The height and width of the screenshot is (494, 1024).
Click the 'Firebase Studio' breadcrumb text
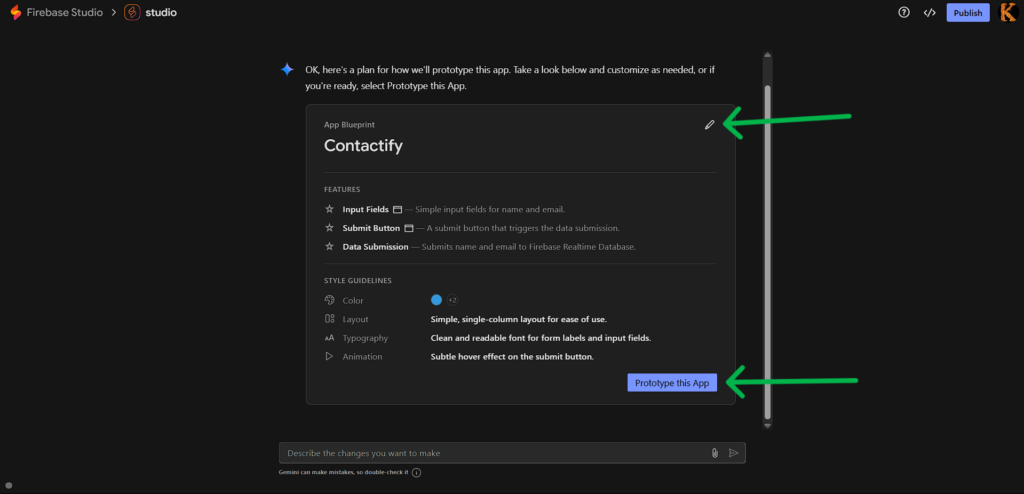click(65, 12)
